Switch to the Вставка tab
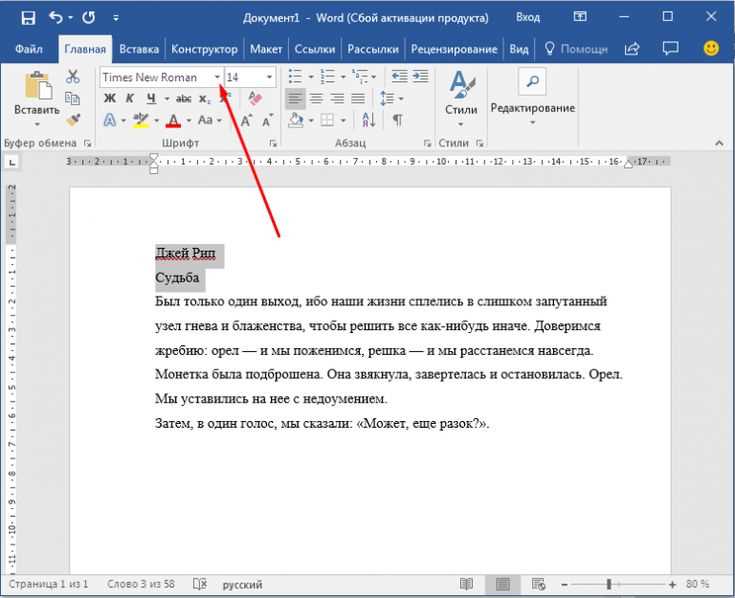 [139, 49]
